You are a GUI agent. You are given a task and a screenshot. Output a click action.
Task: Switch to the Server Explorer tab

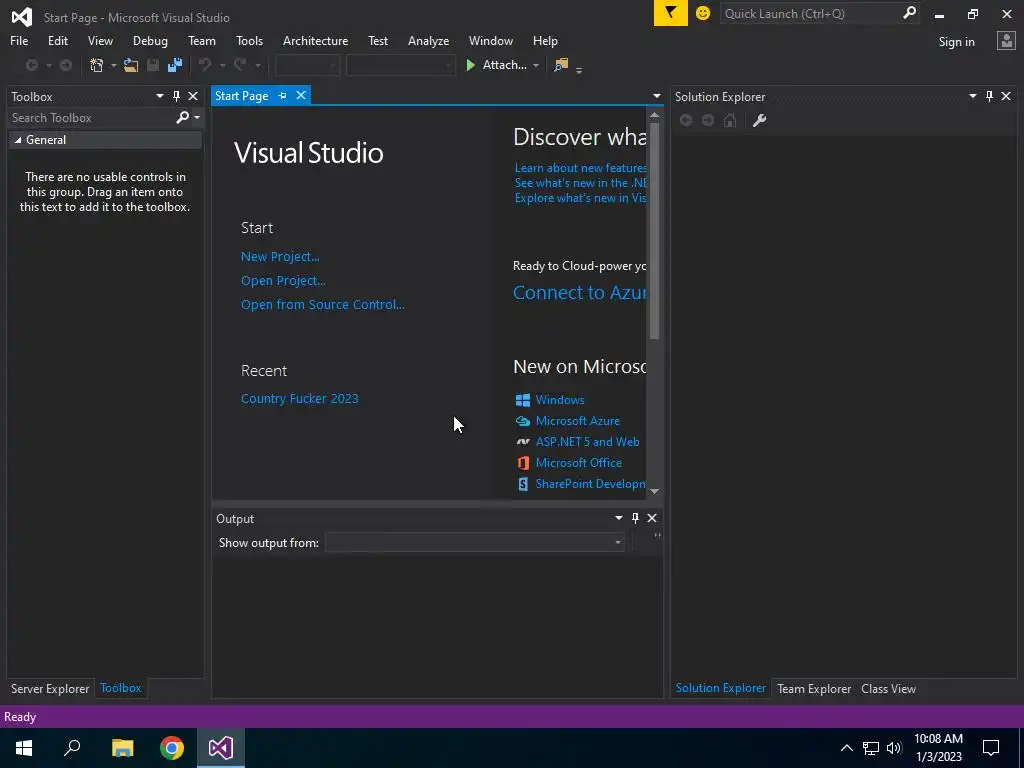(50, 689)
